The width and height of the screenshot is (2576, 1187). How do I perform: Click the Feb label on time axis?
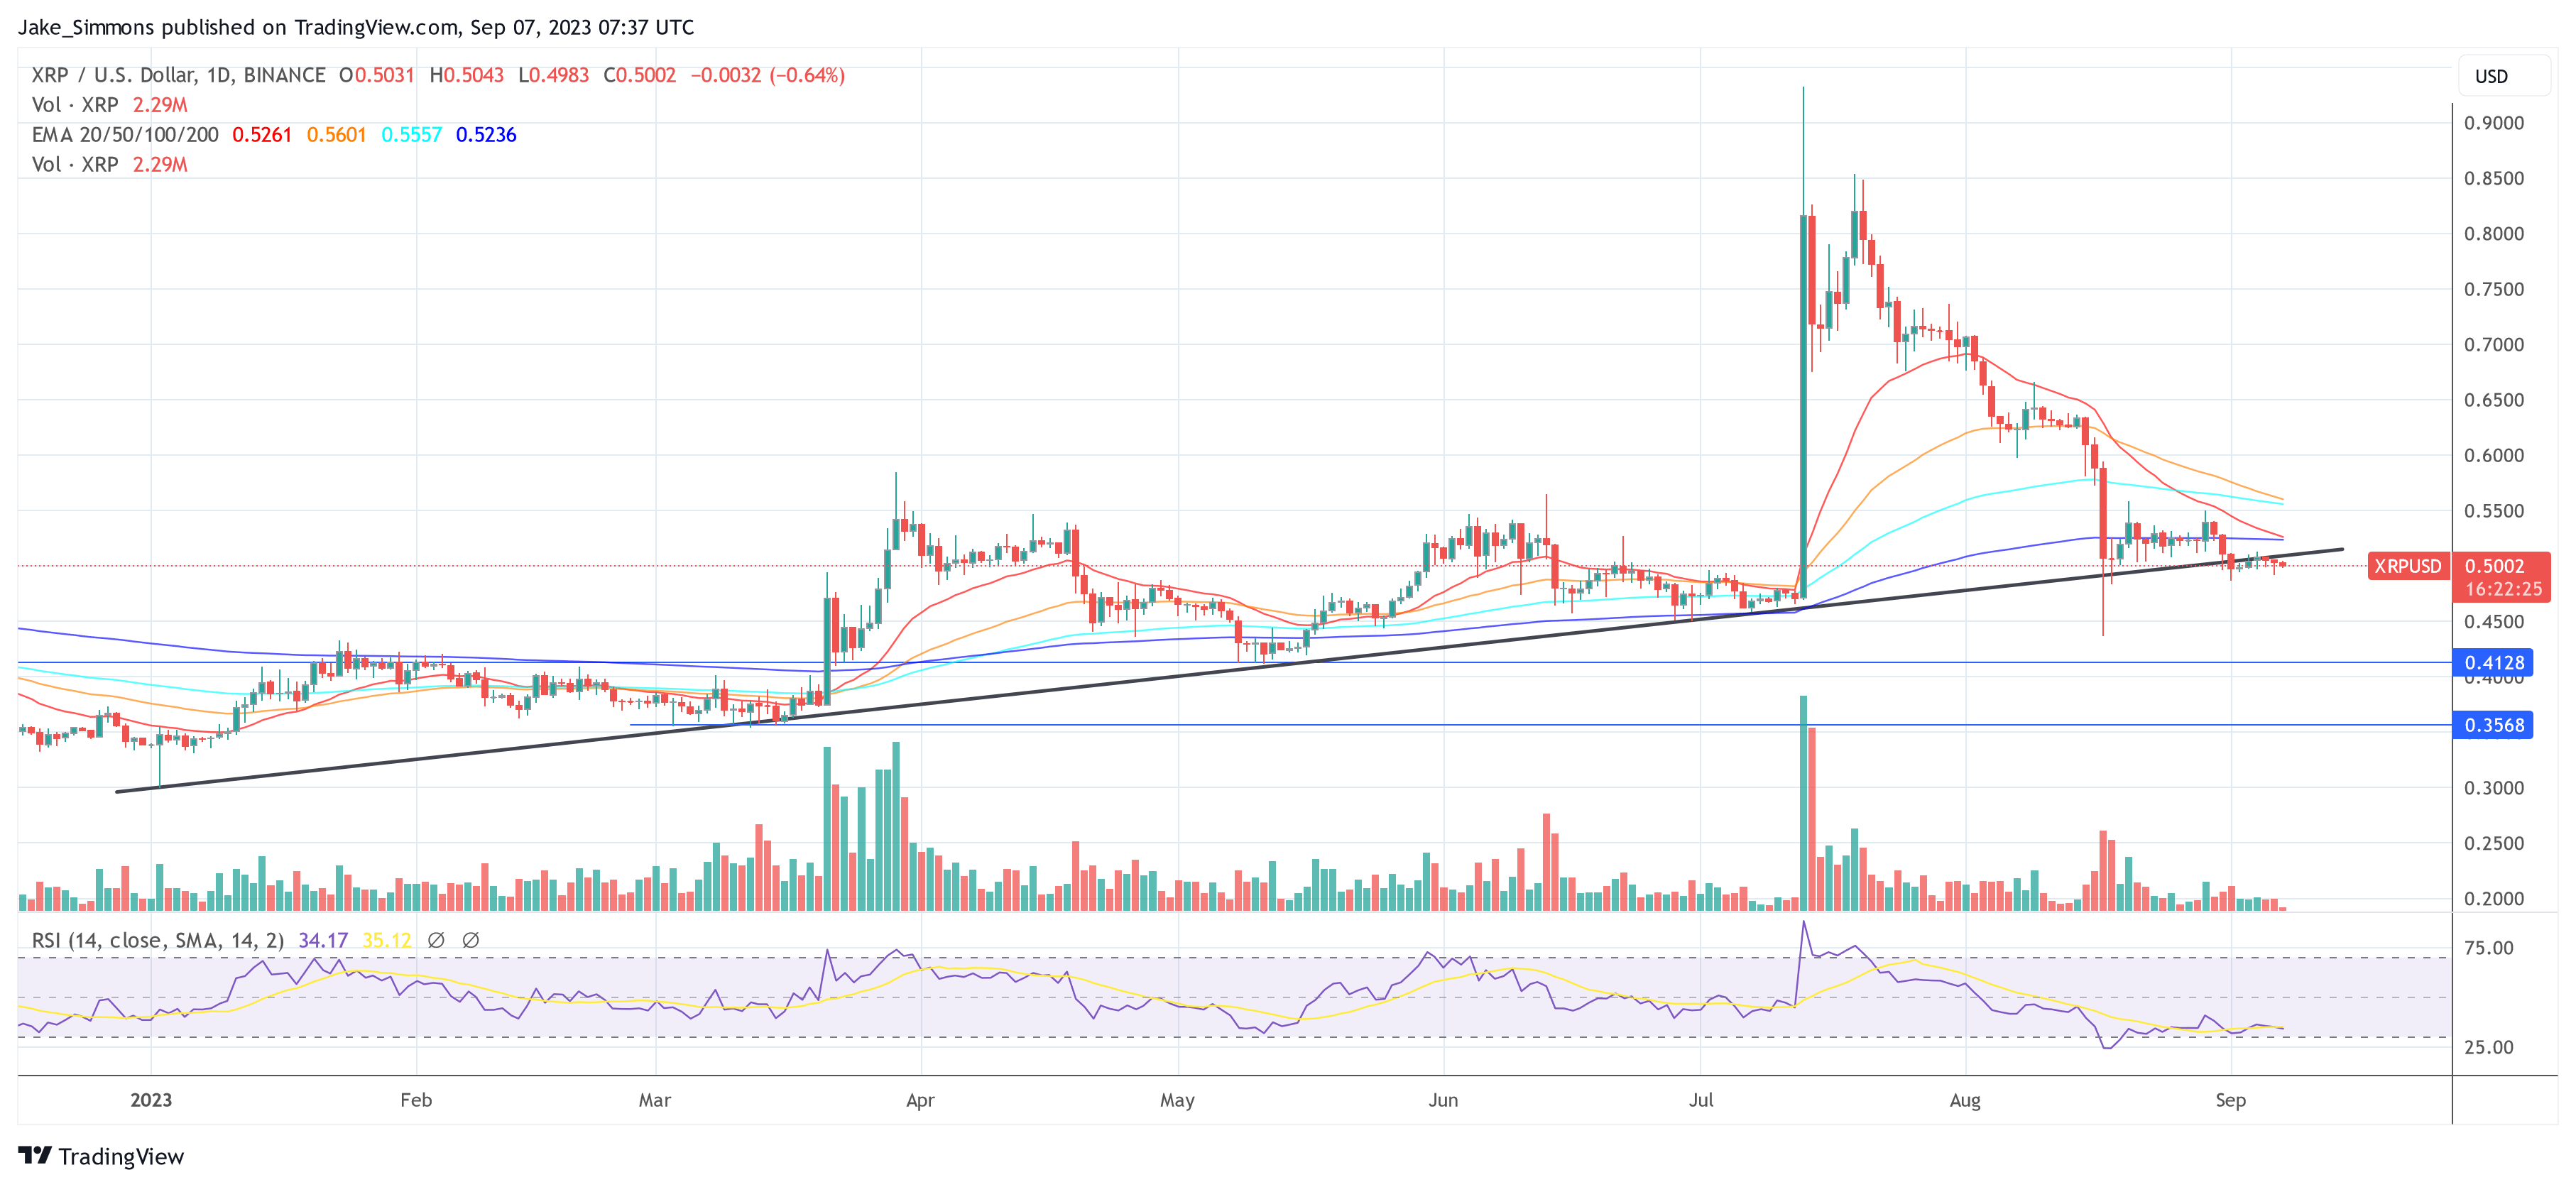[416, 1100]
